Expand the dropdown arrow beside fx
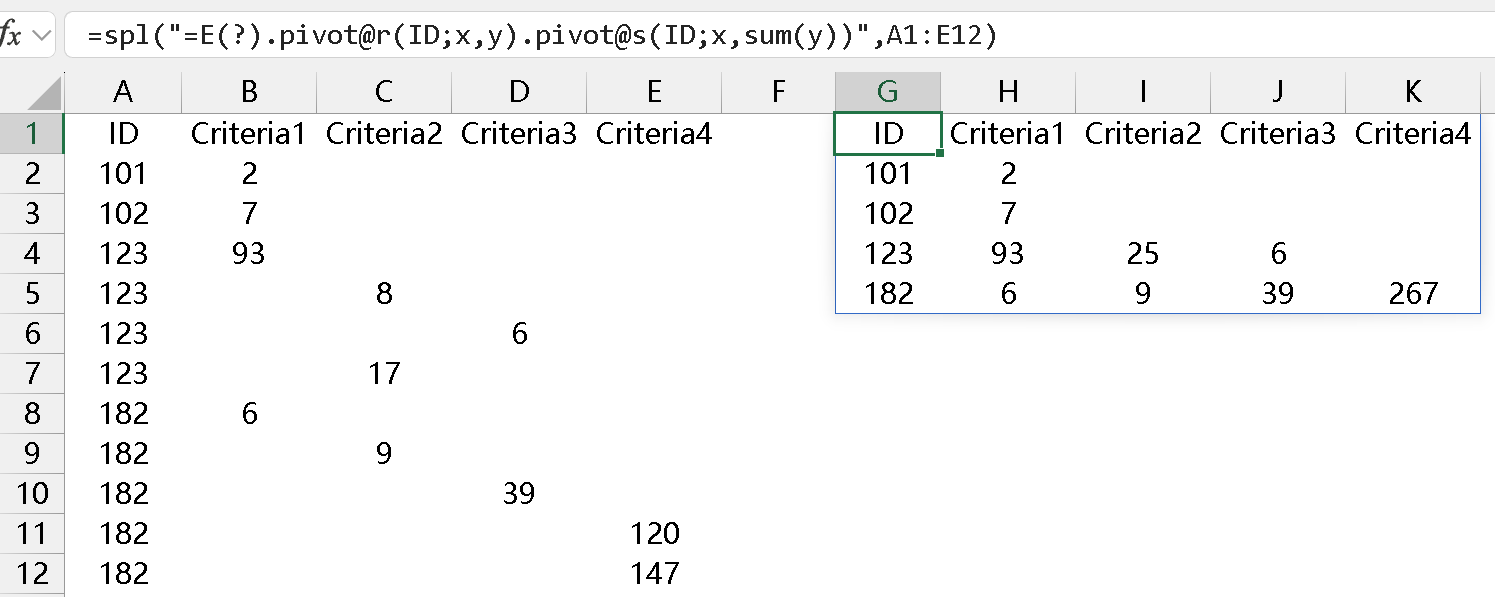The width and height of the screenshot is (1495, 597). click(x=40, y=36)
